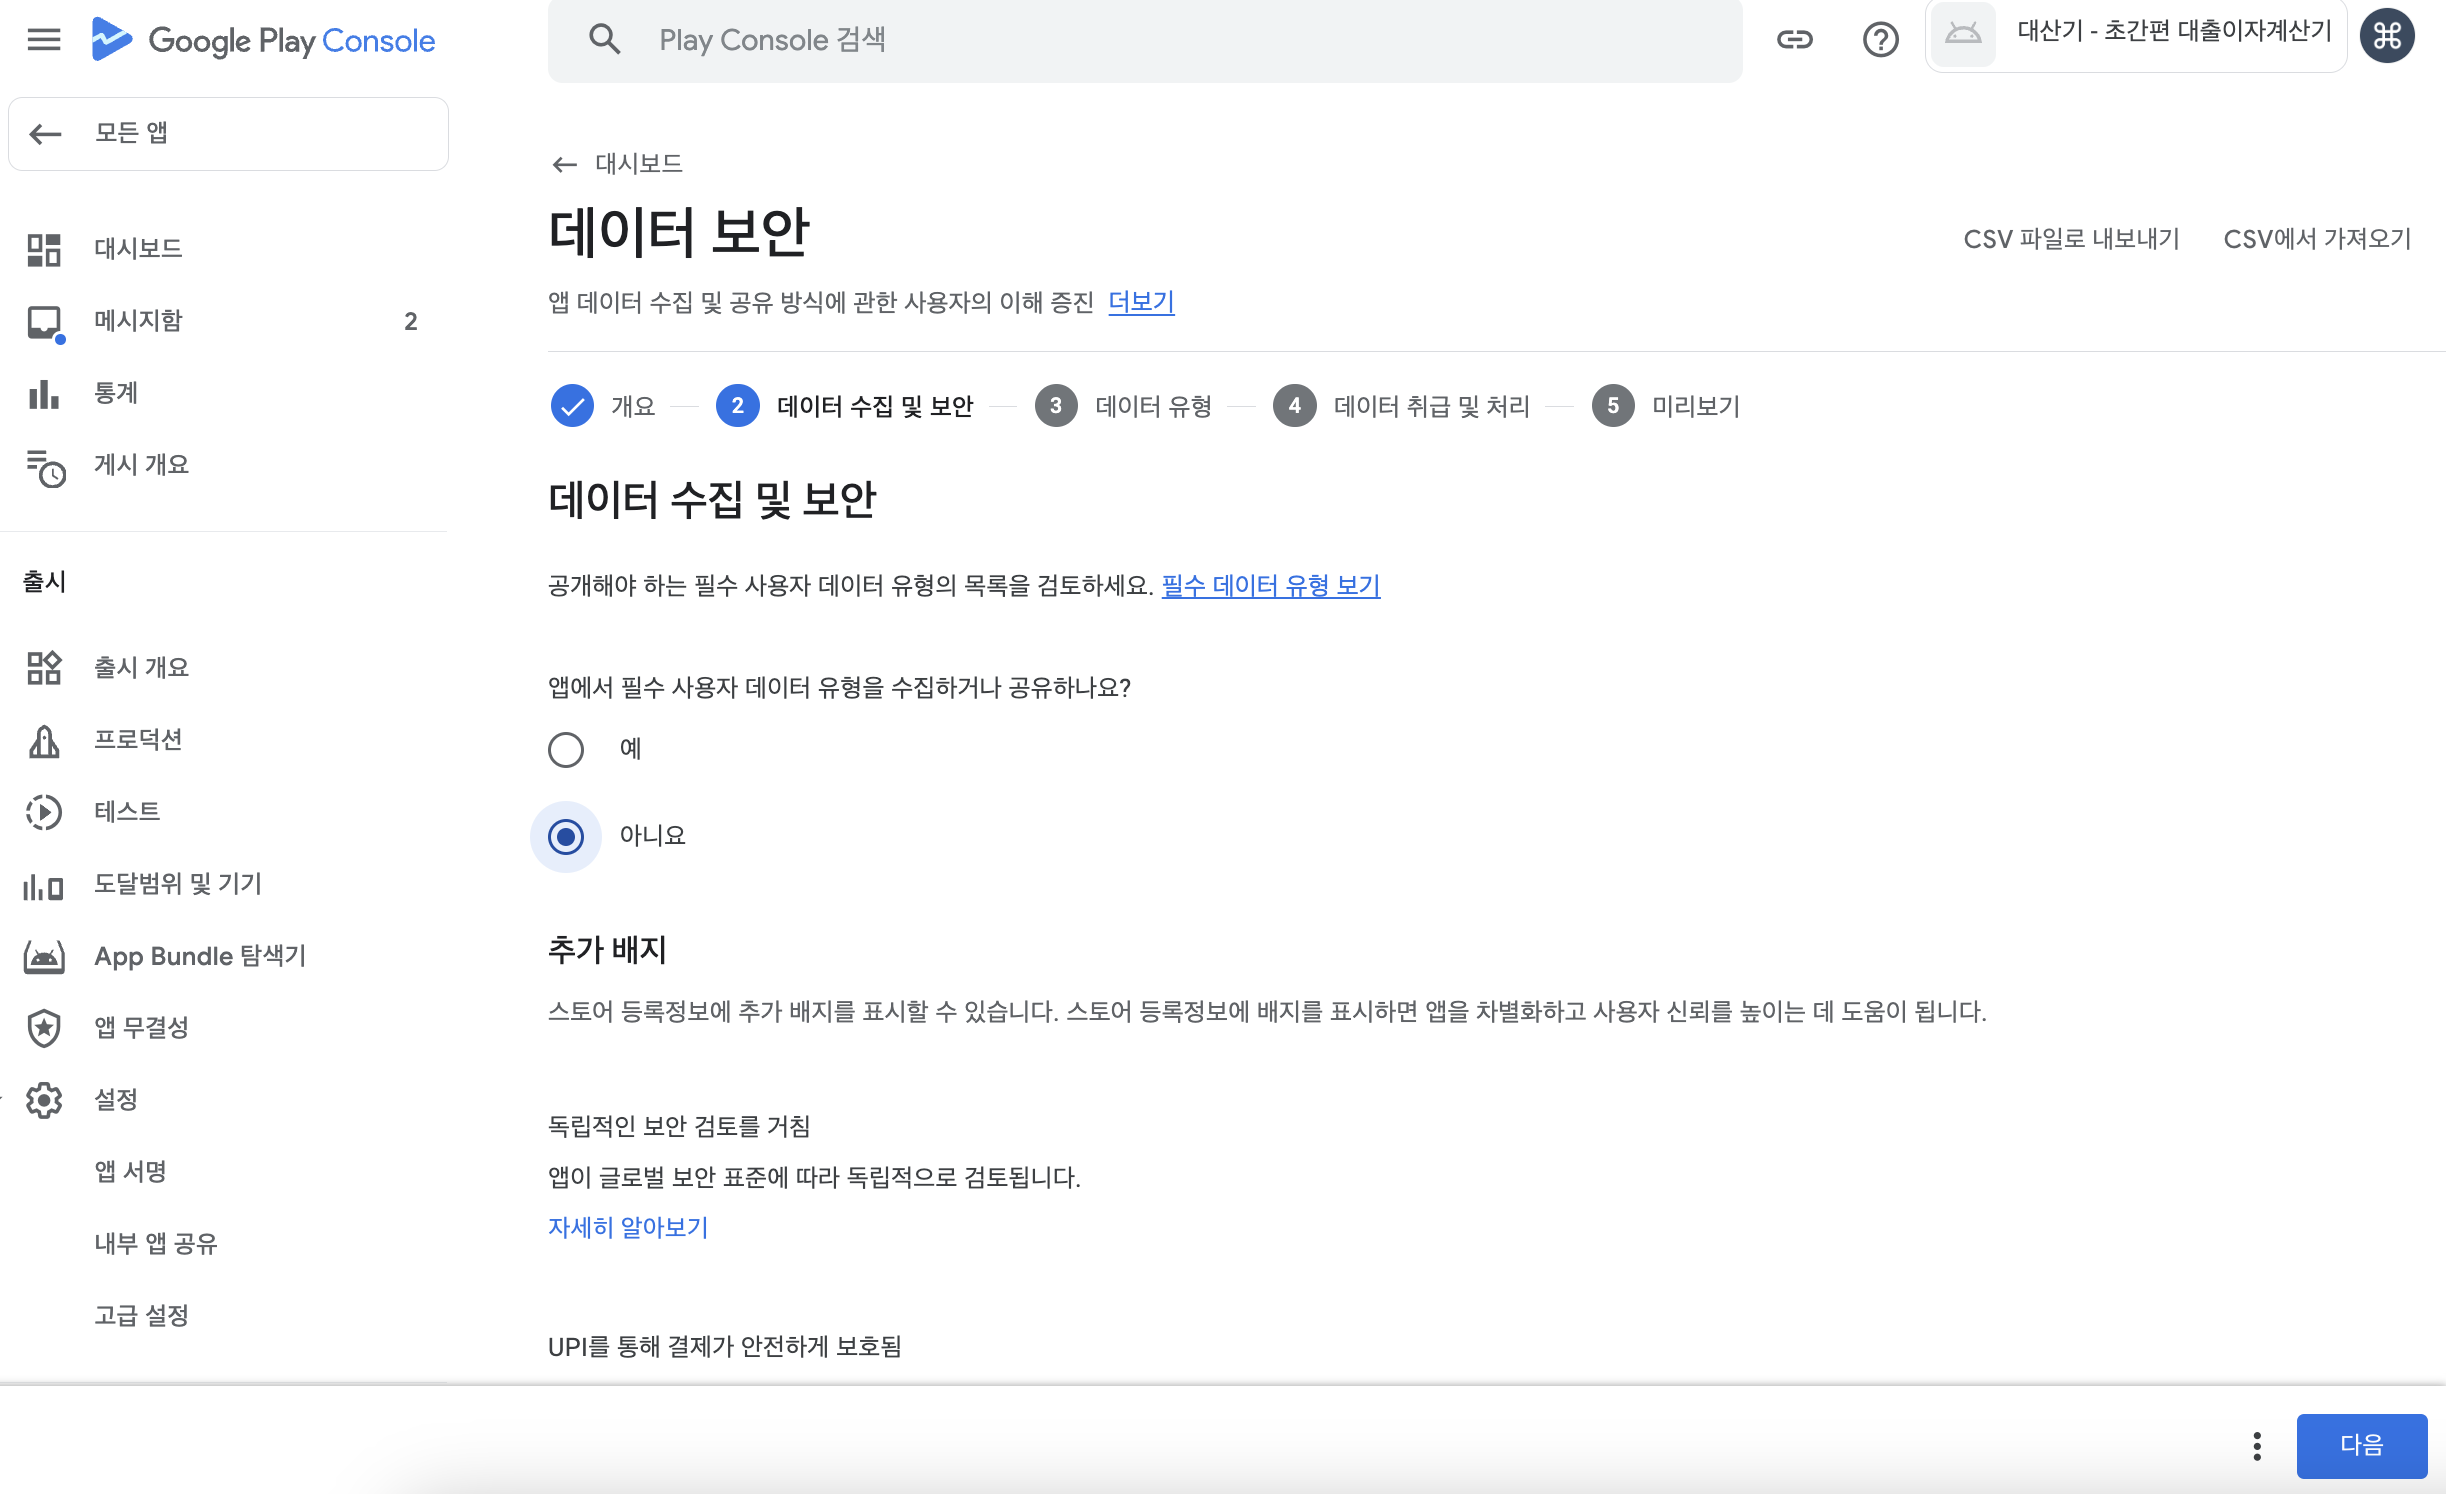2446x1494 pixels.
Task: Select the 아니요 radio button
Action: [x=566, y=836]
